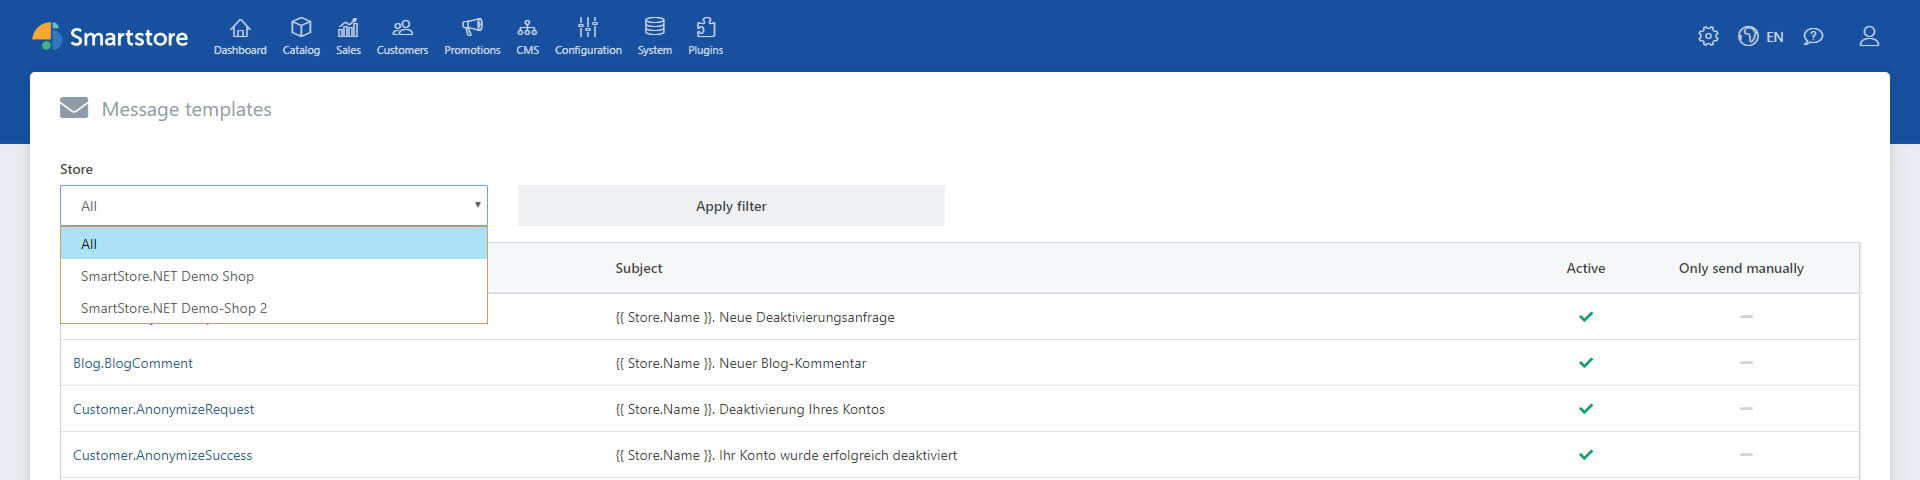Select SmartStore.NET Demo Shop option

click(167, 276)
